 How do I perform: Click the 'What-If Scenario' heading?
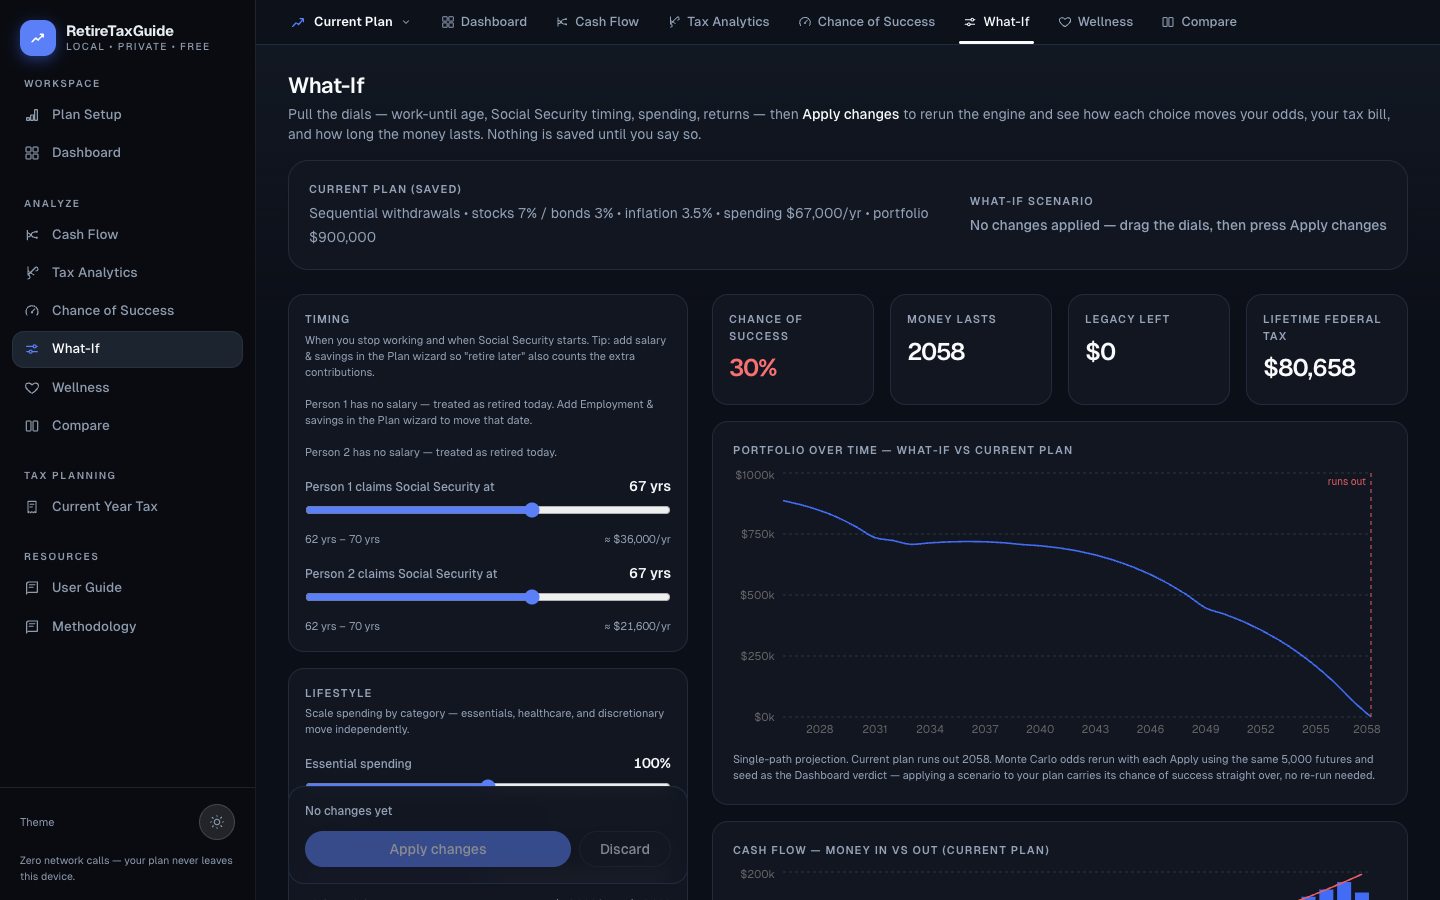pos(1031,201)
